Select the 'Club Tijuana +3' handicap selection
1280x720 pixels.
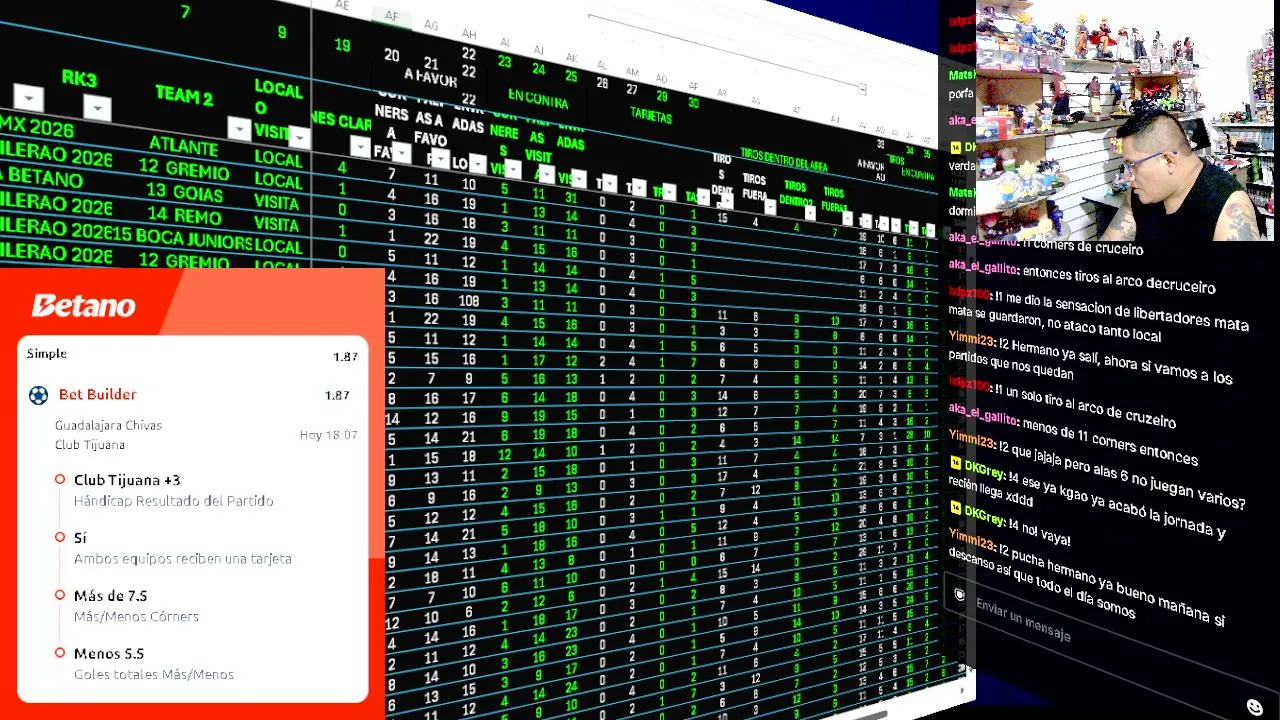coord(127,480)
